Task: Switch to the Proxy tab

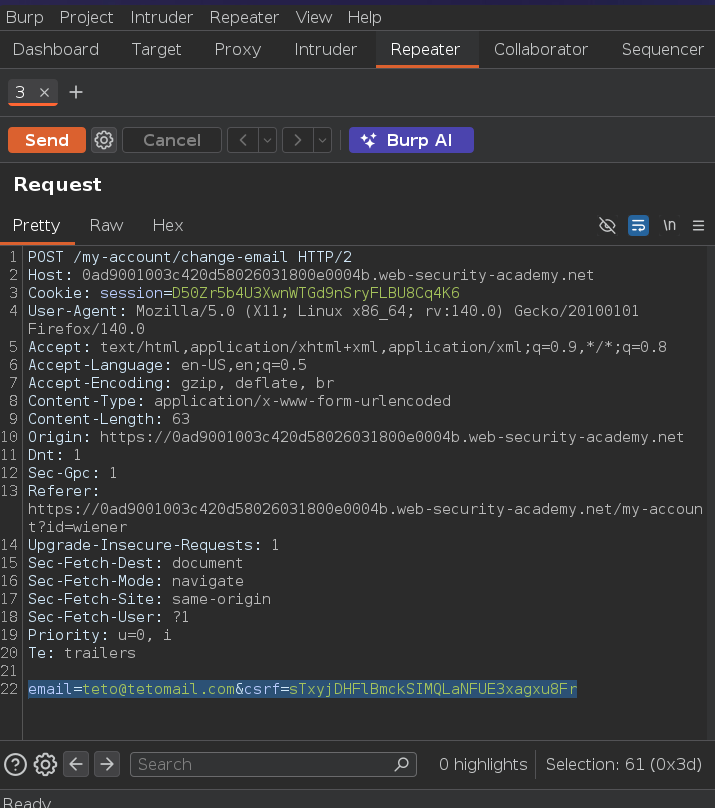Action: click(x=237, y=49)
